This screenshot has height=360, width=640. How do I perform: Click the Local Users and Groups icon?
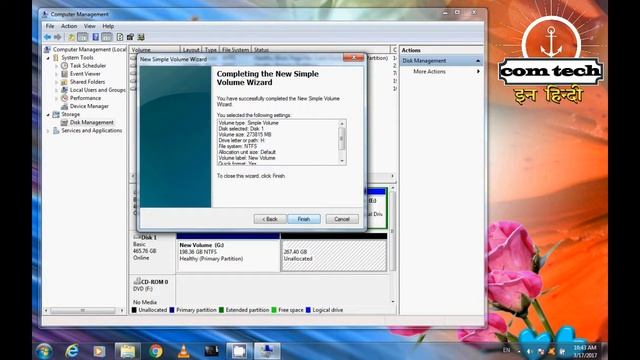[64, 90]
